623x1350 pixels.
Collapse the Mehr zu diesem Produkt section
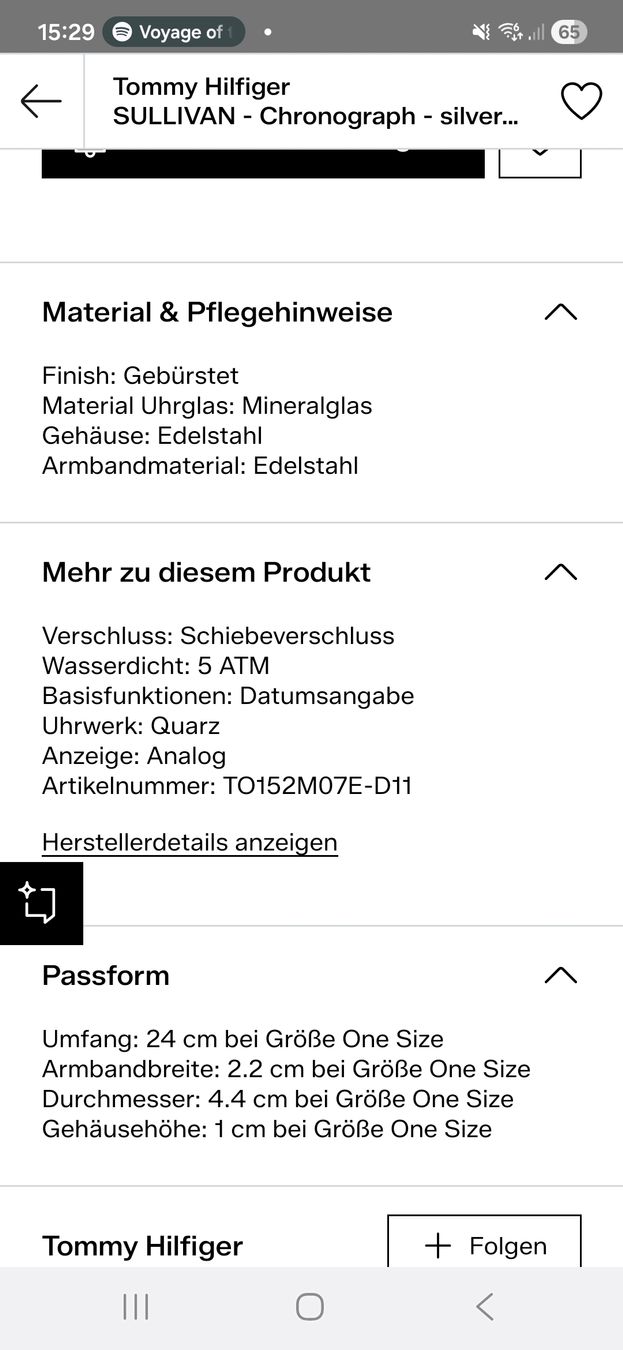click(560, 572)
